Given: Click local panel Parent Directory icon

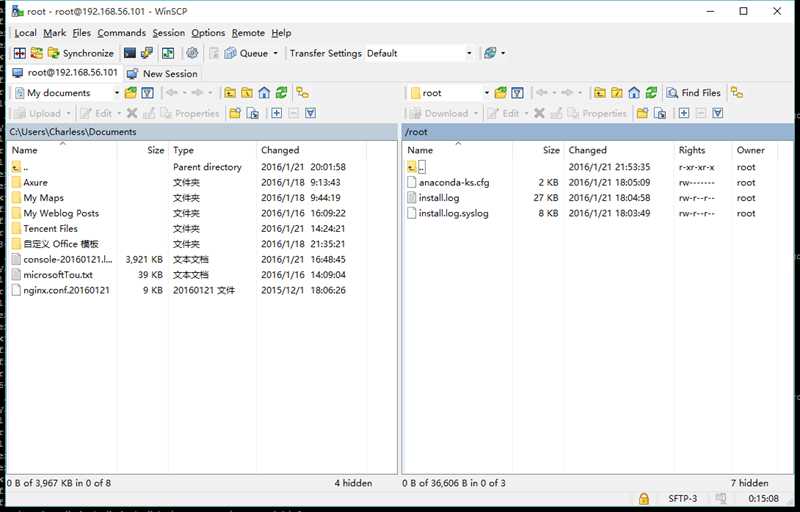Looking at the screenshot, I should [230, 93].
